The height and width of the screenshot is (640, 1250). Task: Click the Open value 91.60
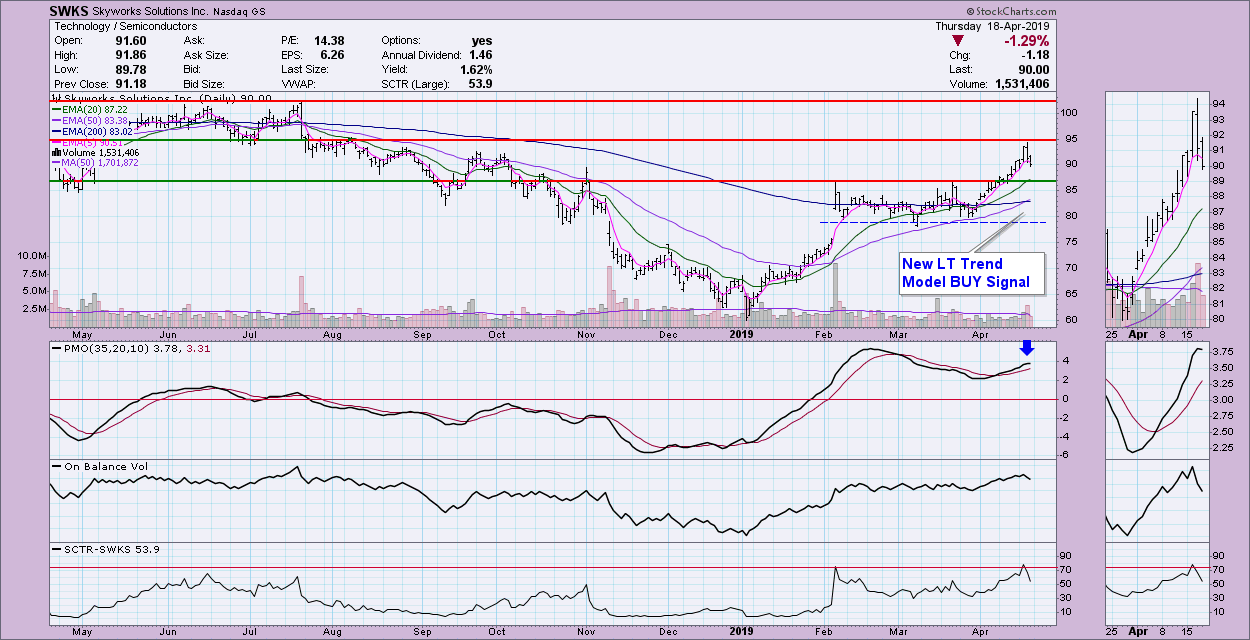130,41
